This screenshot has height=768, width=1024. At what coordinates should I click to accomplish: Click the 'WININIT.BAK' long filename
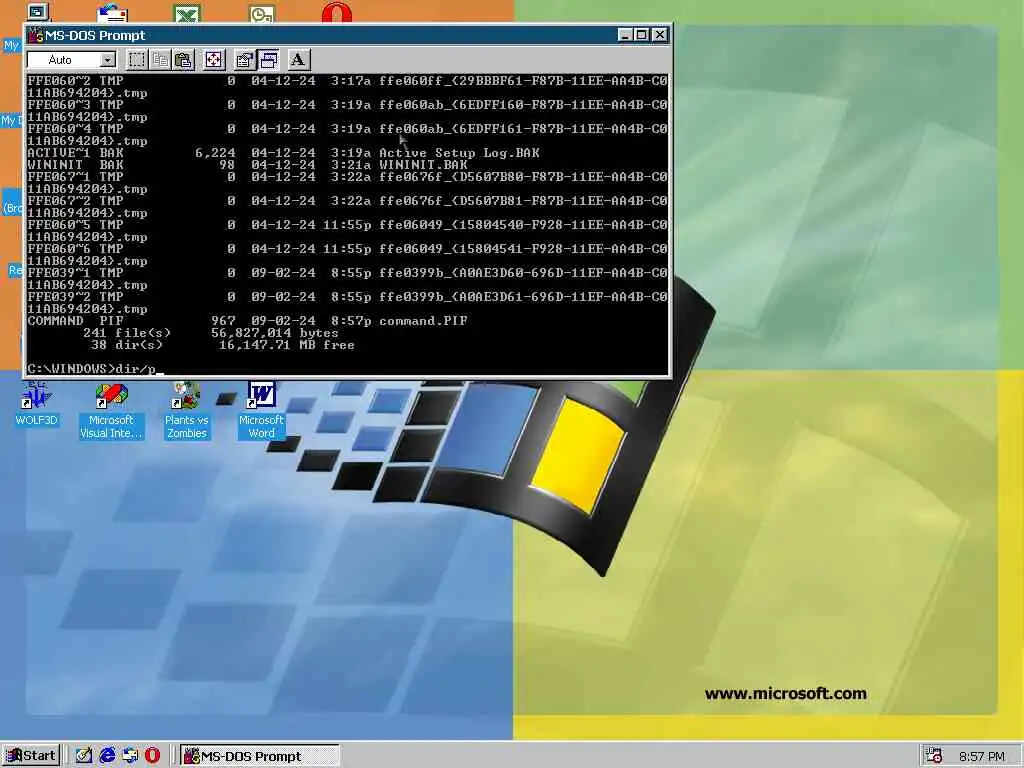(x=423, y=165)
